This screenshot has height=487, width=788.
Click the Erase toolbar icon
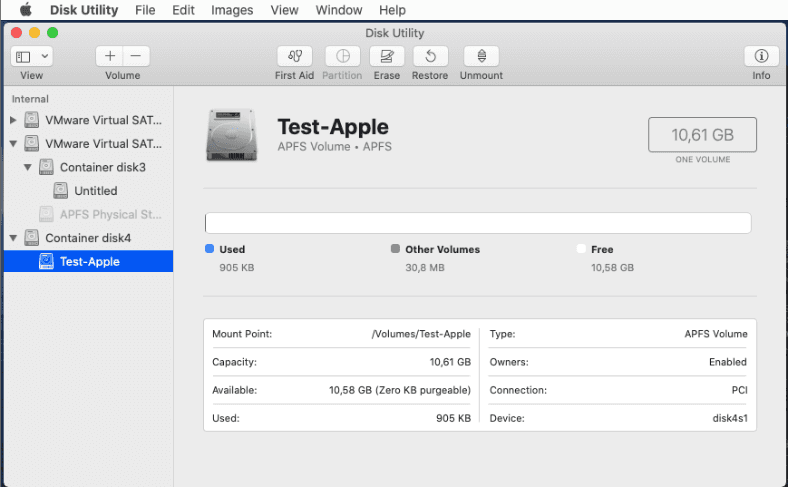coord(386,56)
